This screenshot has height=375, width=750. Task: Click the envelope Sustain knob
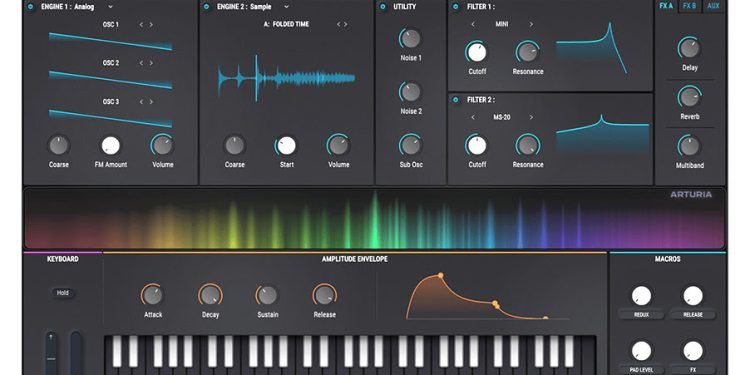(267, 295)
